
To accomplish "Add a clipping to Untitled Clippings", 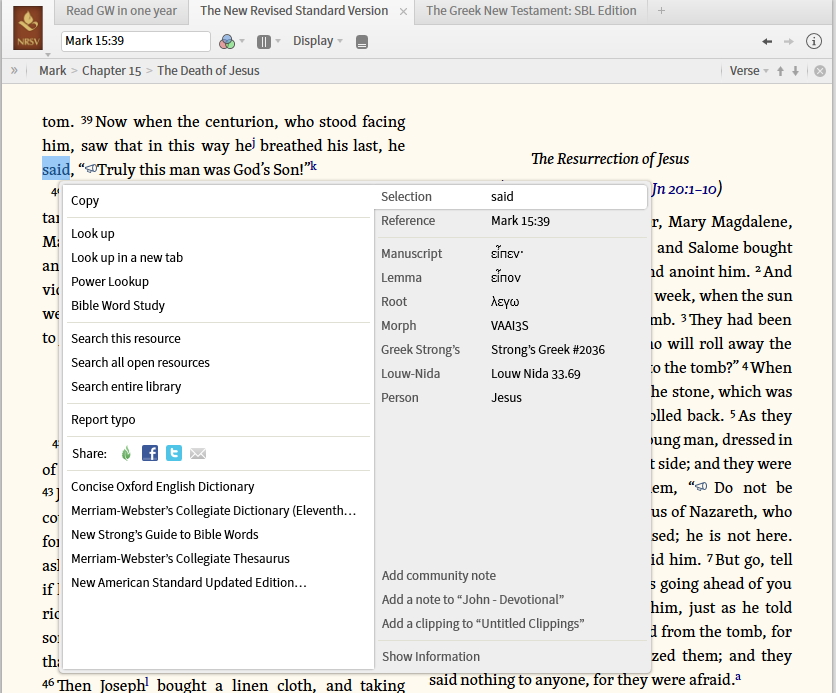I will (483, 624).
